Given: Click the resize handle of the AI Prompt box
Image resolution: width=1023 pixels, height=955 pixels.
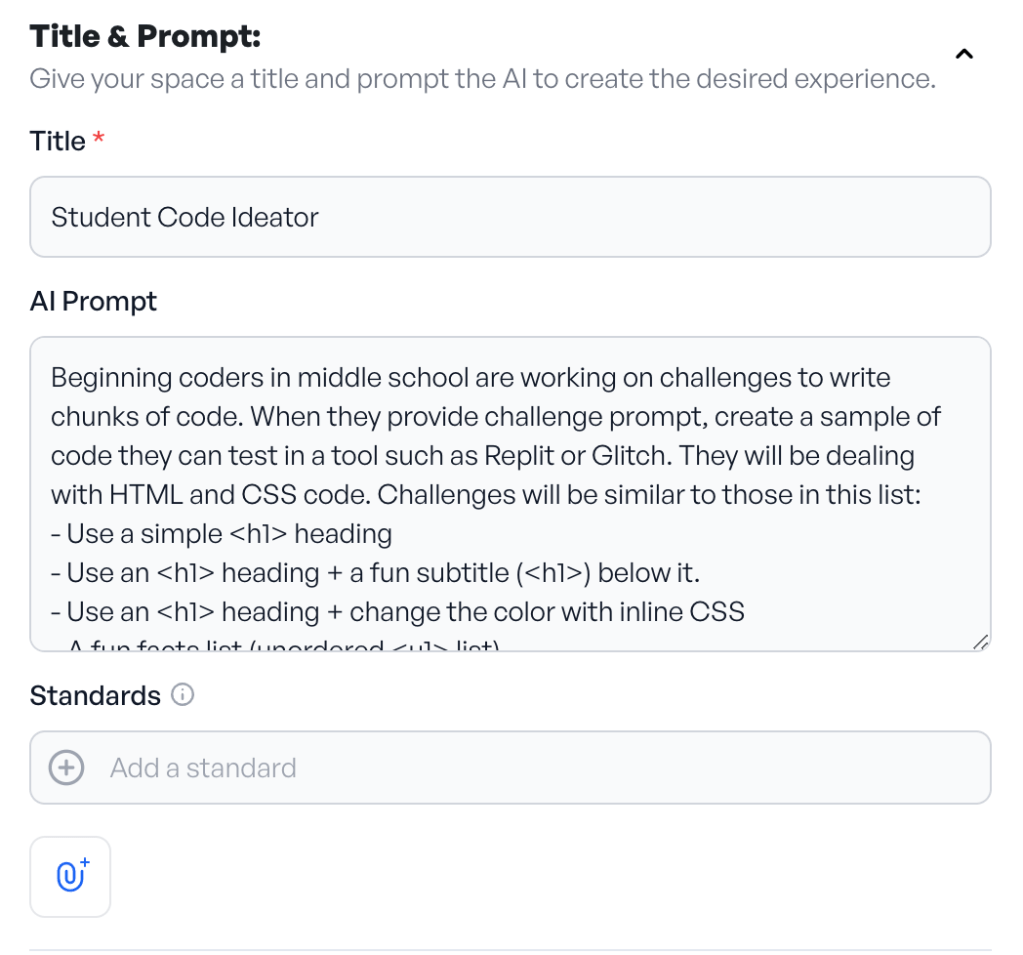Looking at the screenshot, I should (x=980, y=643).
